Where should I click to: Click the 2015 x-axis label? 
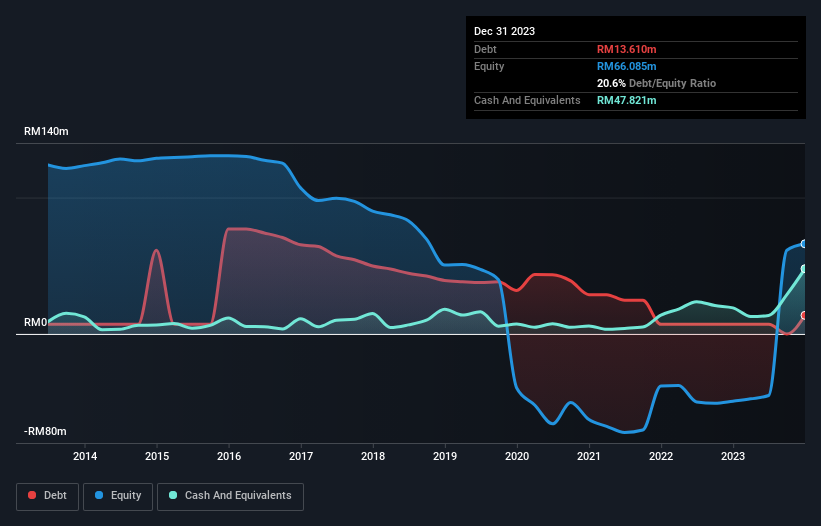(x=157, y=456)
